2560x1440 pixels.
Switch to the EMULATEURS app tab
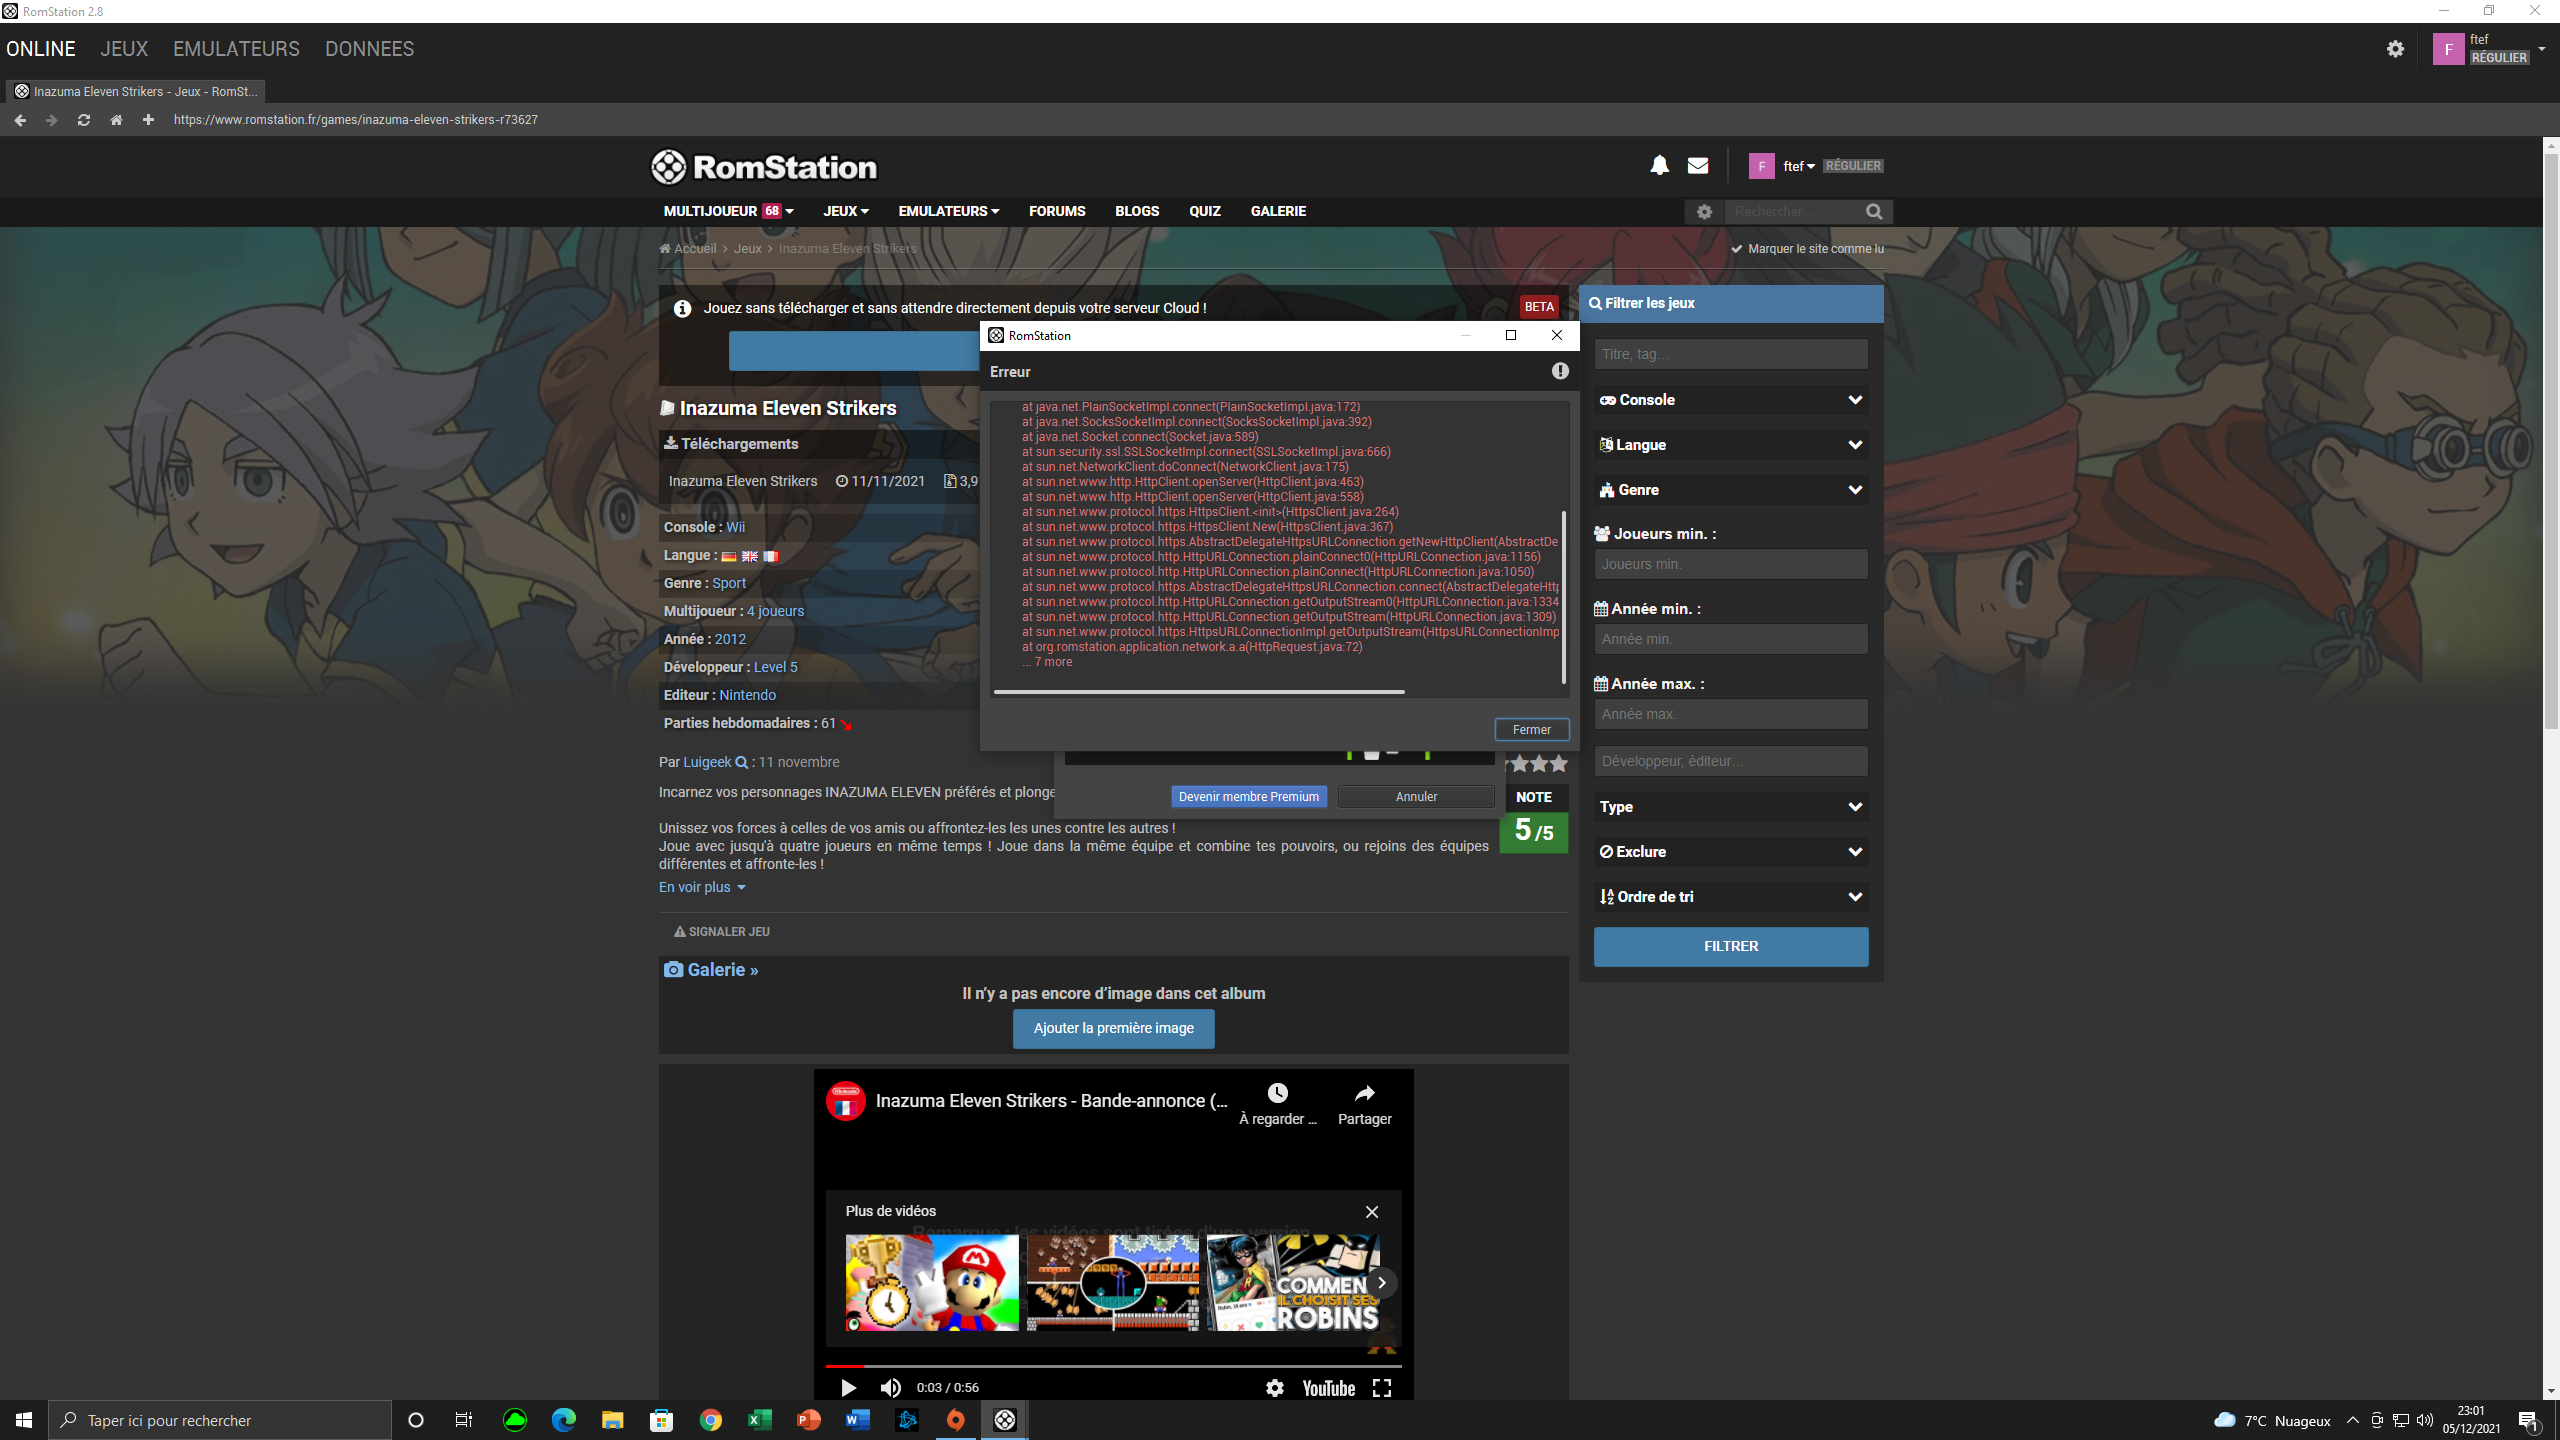(x=236, y=49)
